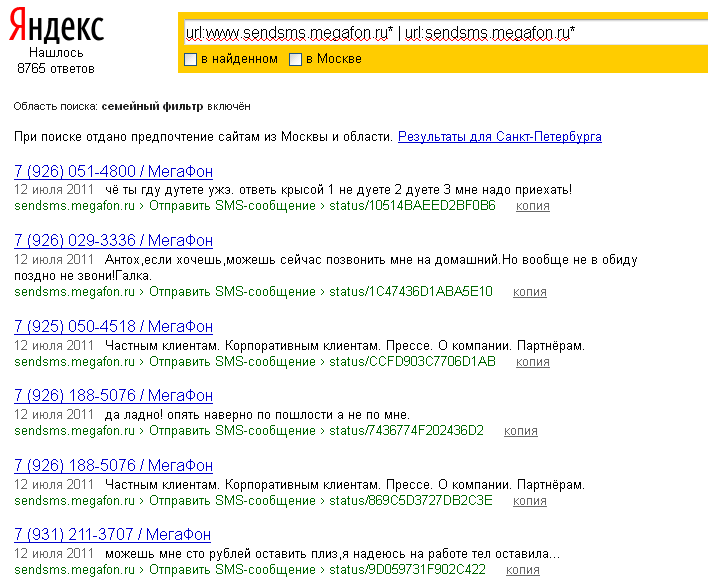Click green link status/CCFD903C7706D1AB
This screenshot has height=586, width=708.
412,362
